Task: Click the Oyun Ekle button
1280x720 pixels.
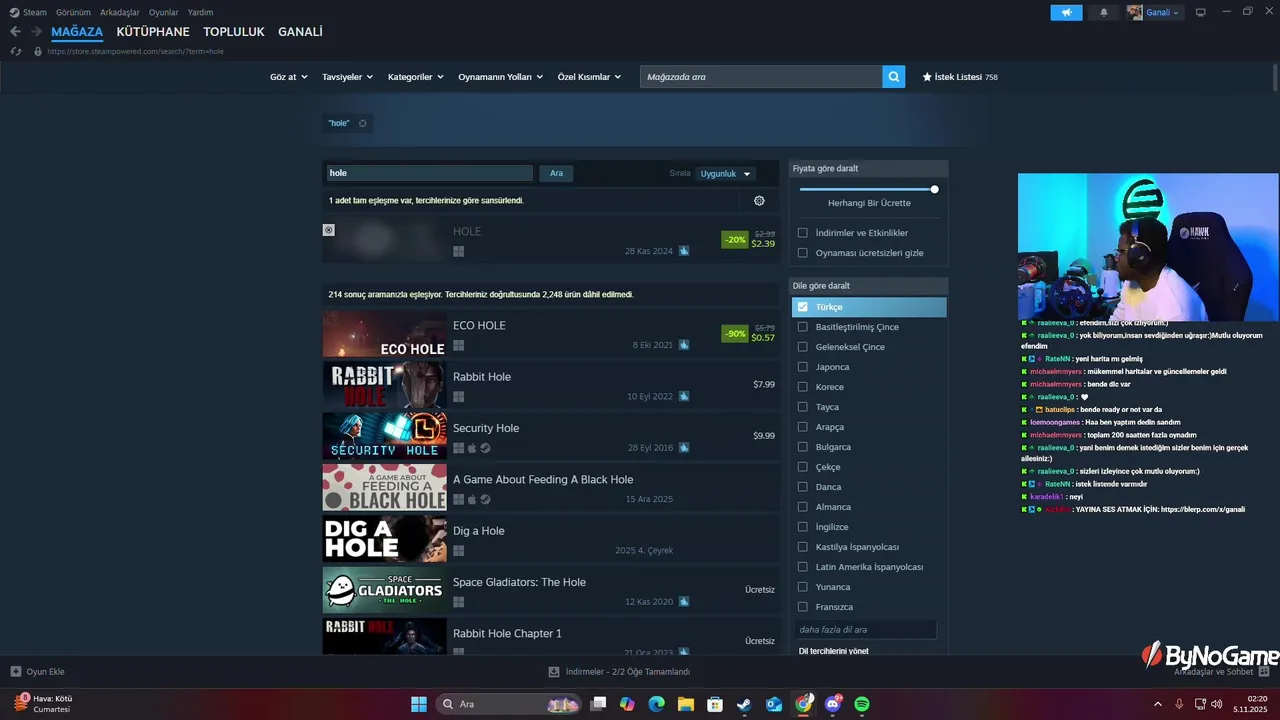Action: pyautogui.click(x=38, y=672)
